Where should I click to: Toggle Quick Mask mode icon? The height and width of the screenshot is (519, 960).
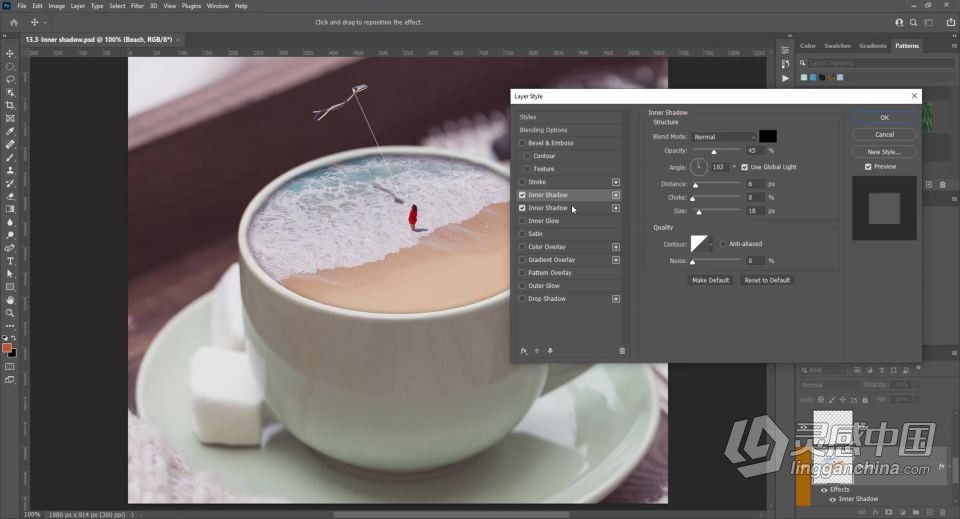10,367
